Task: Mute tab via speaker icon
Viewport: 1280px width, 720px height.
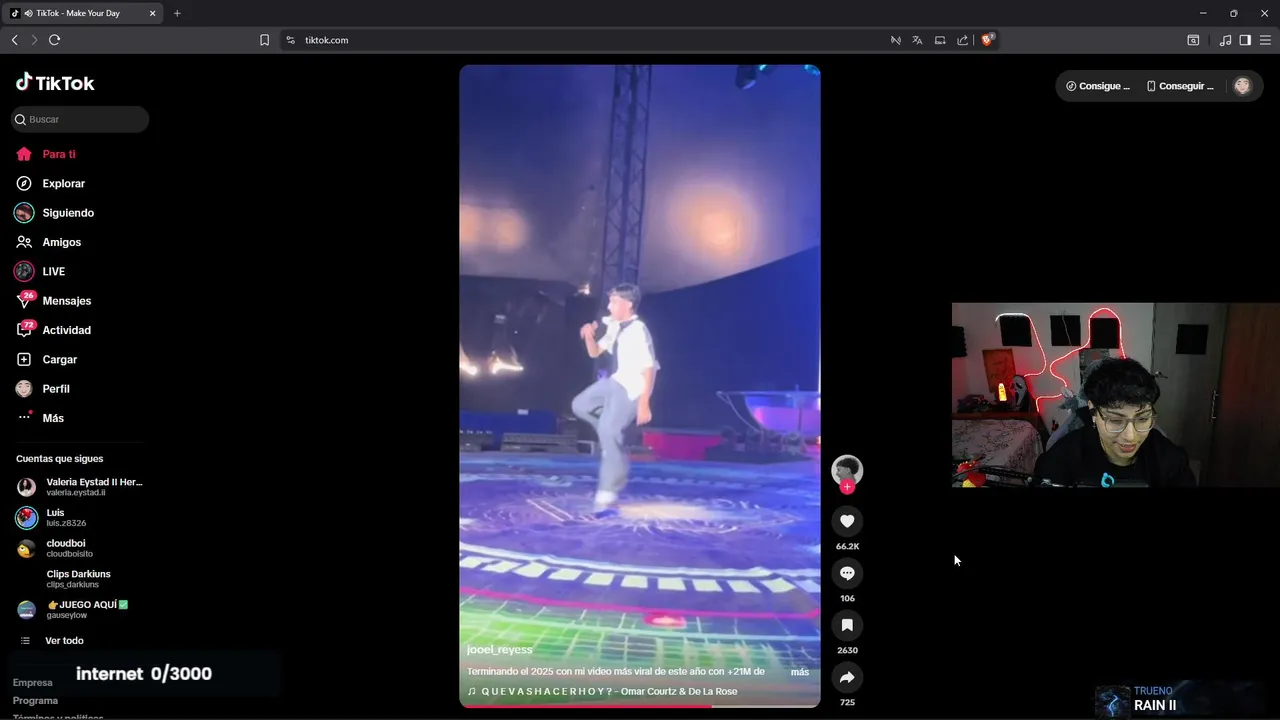Action: (28, 13)
